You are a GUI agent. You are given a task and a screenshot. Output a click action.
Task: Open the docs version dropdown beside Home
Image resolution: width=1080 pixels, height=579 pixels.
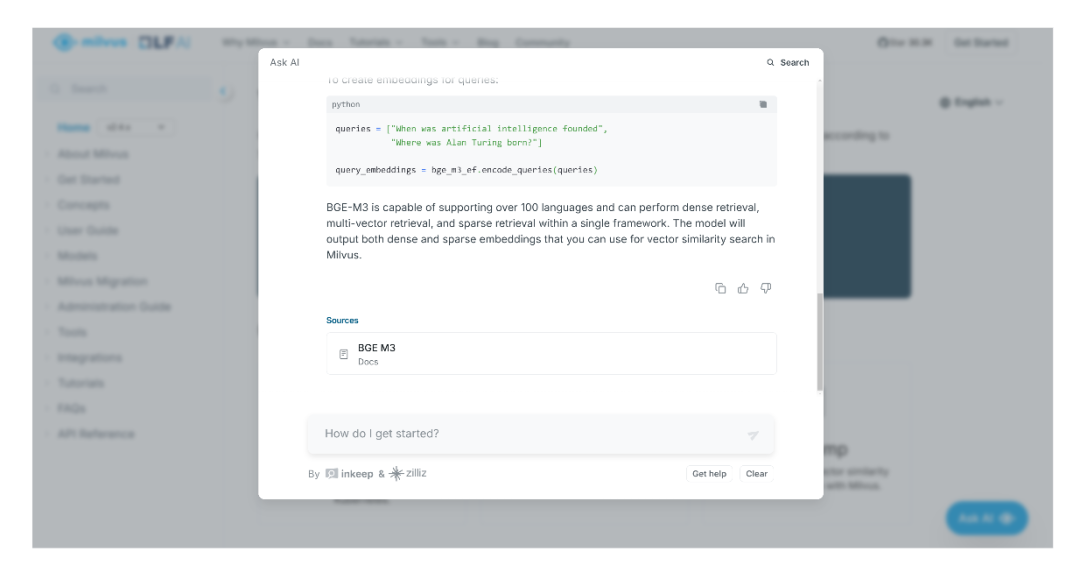135,127
